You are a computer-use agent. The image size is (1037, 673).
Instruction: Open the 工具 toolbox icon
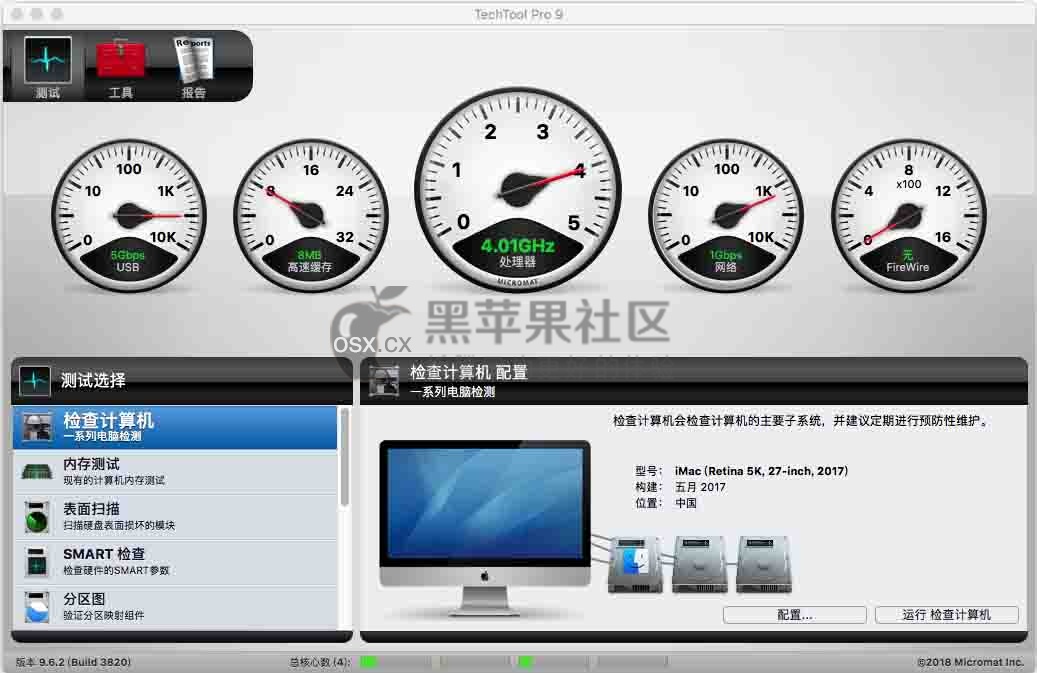120,67
